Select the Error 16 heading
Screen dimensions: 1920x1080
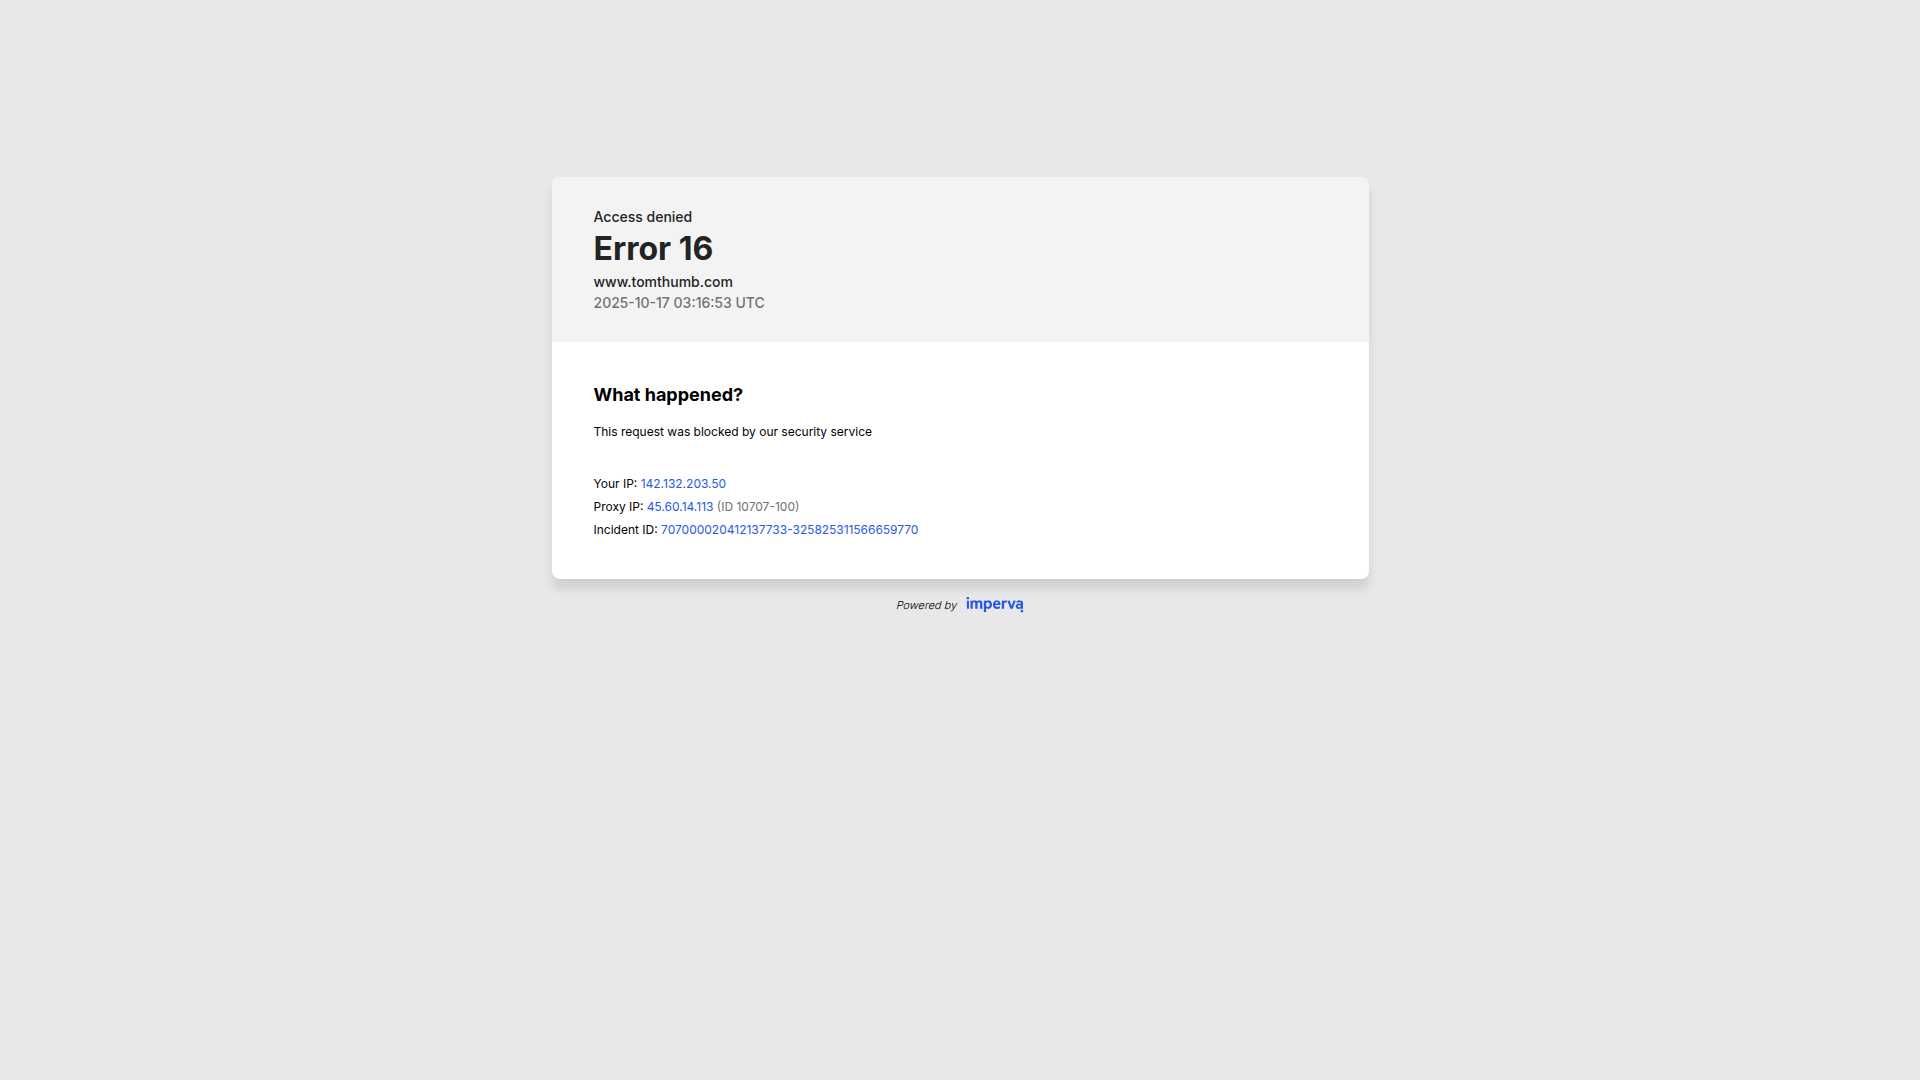pyautogui.click(x=653, y=248)
